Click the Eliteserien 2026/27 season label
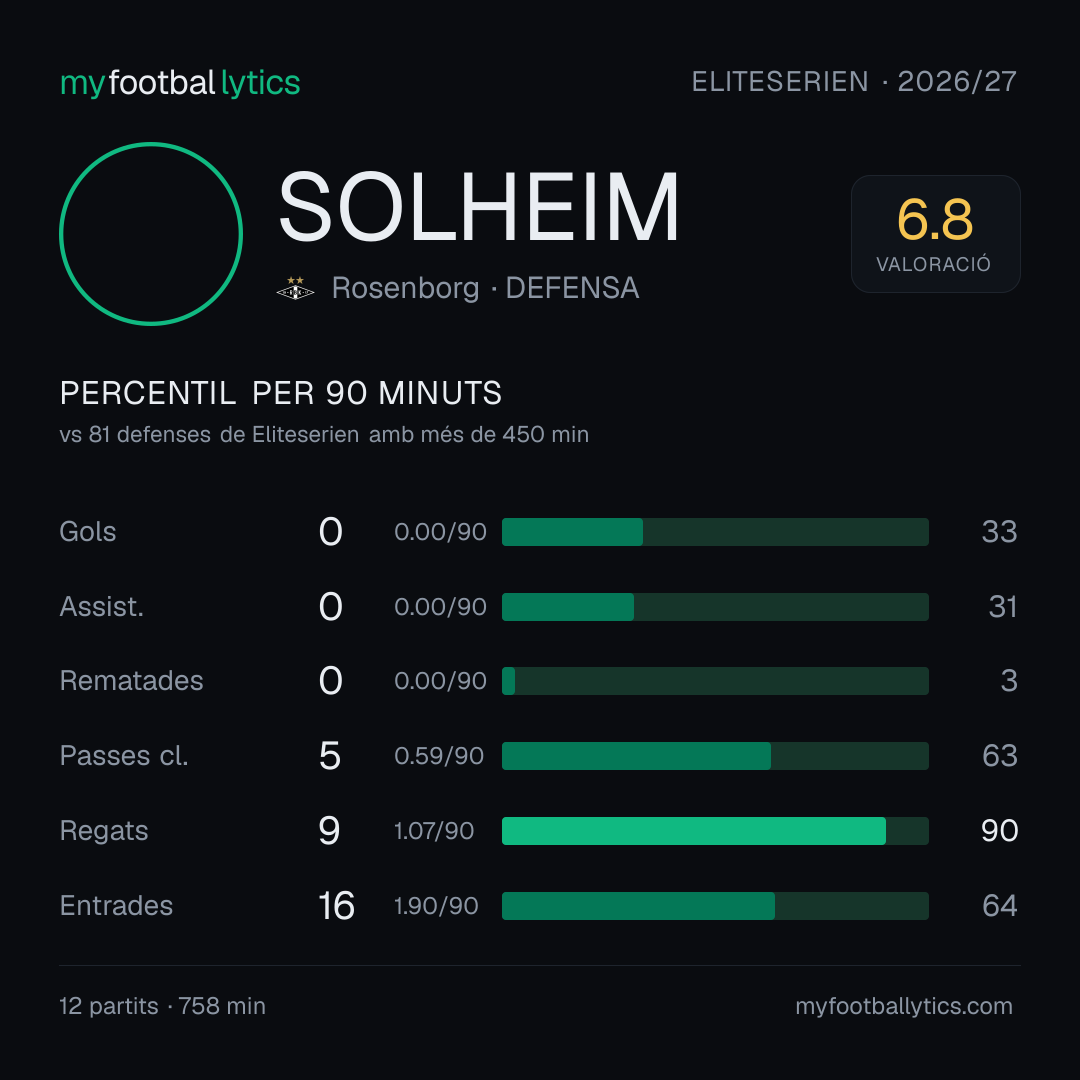This screenshot has height=1080, width=1080. pos(854,82)
